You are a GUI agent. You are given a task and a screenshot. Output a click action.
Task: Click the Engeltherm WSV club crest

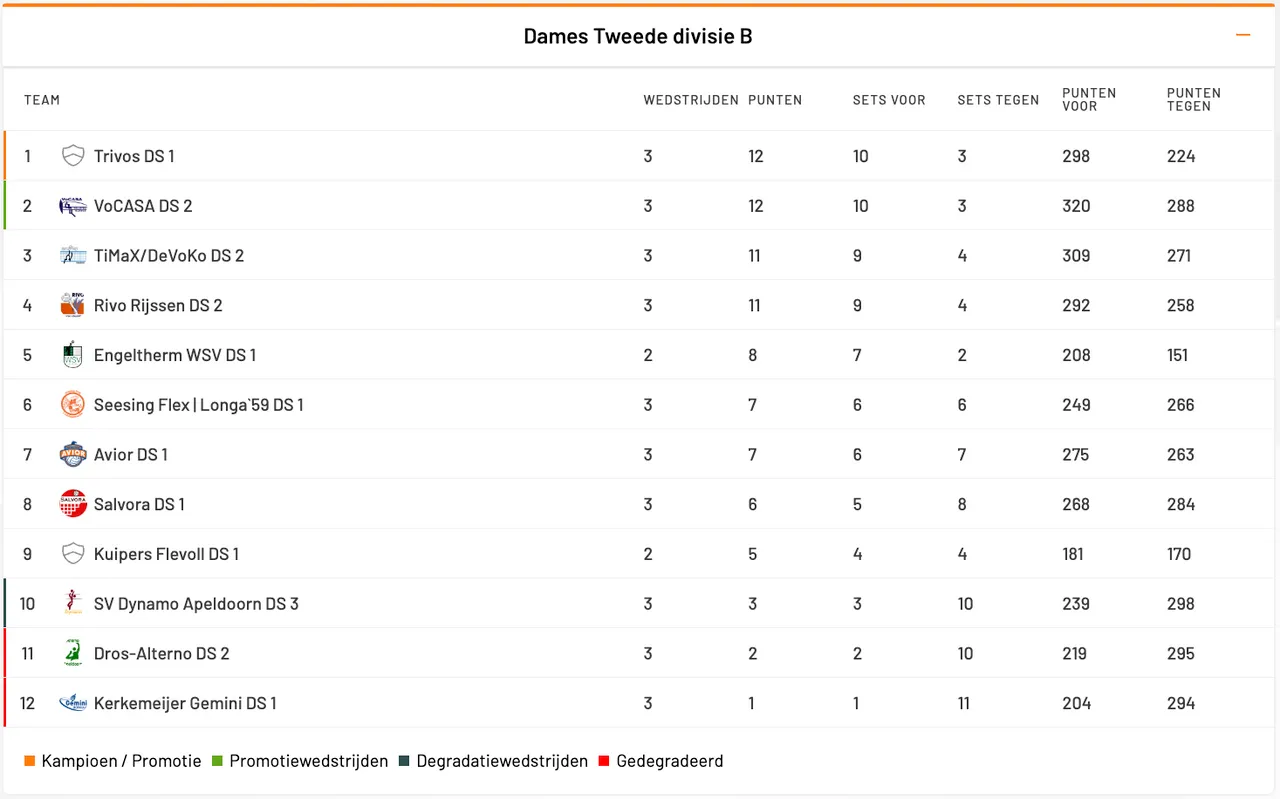click(72, 355)
